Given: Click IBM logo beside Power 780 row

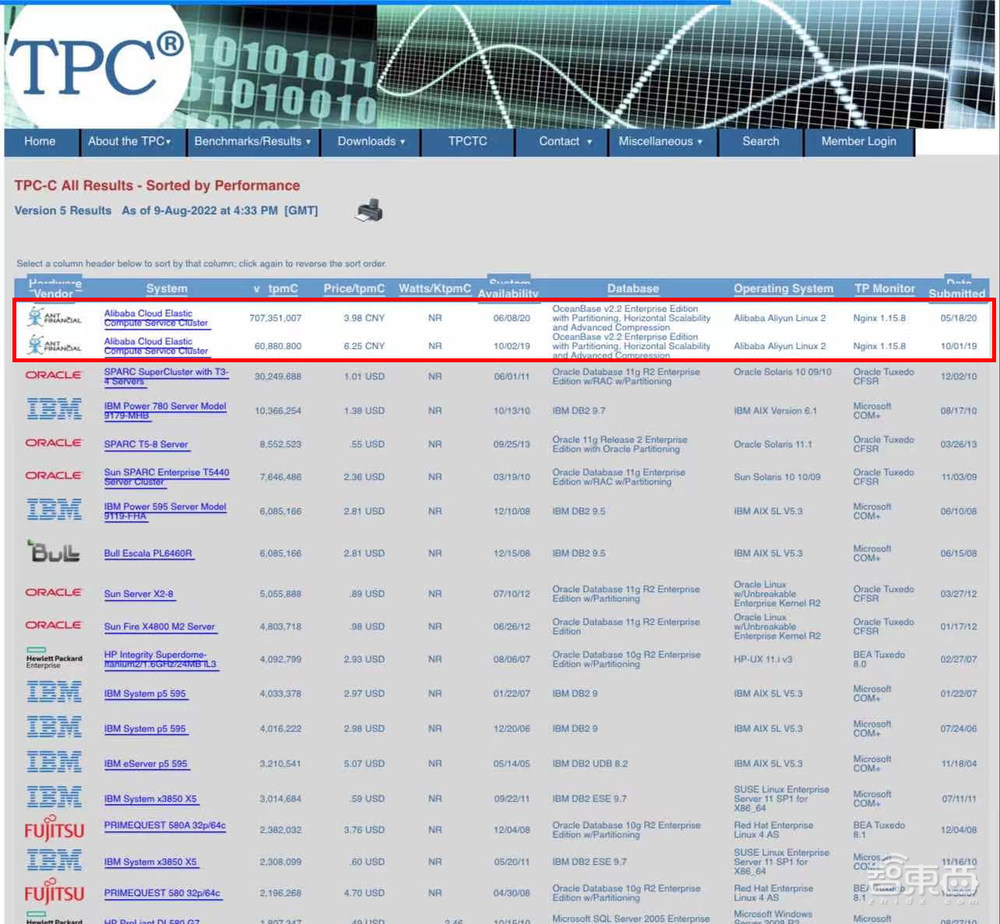Looking at the screenshot, I should point(54,409).
